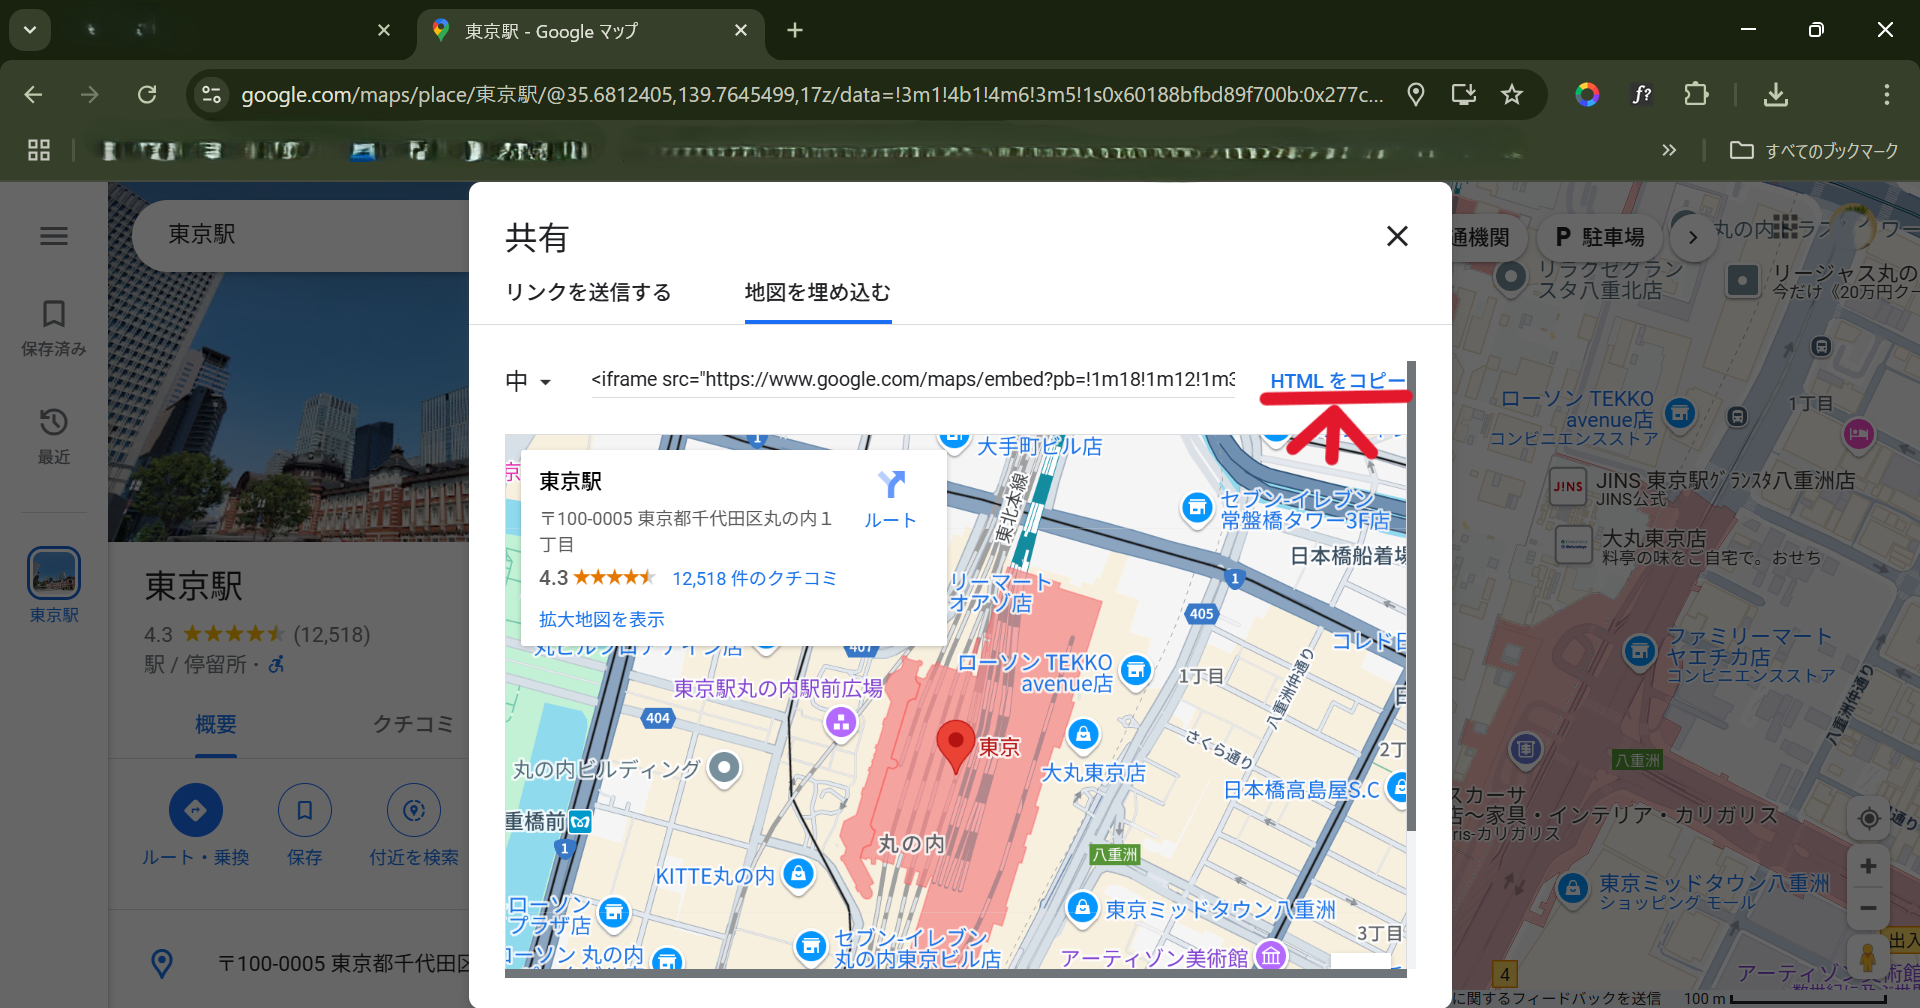Click the HTML をコピー link
The width and height of the screenshot is (1920, 1008).
(x=1336, y=381)
